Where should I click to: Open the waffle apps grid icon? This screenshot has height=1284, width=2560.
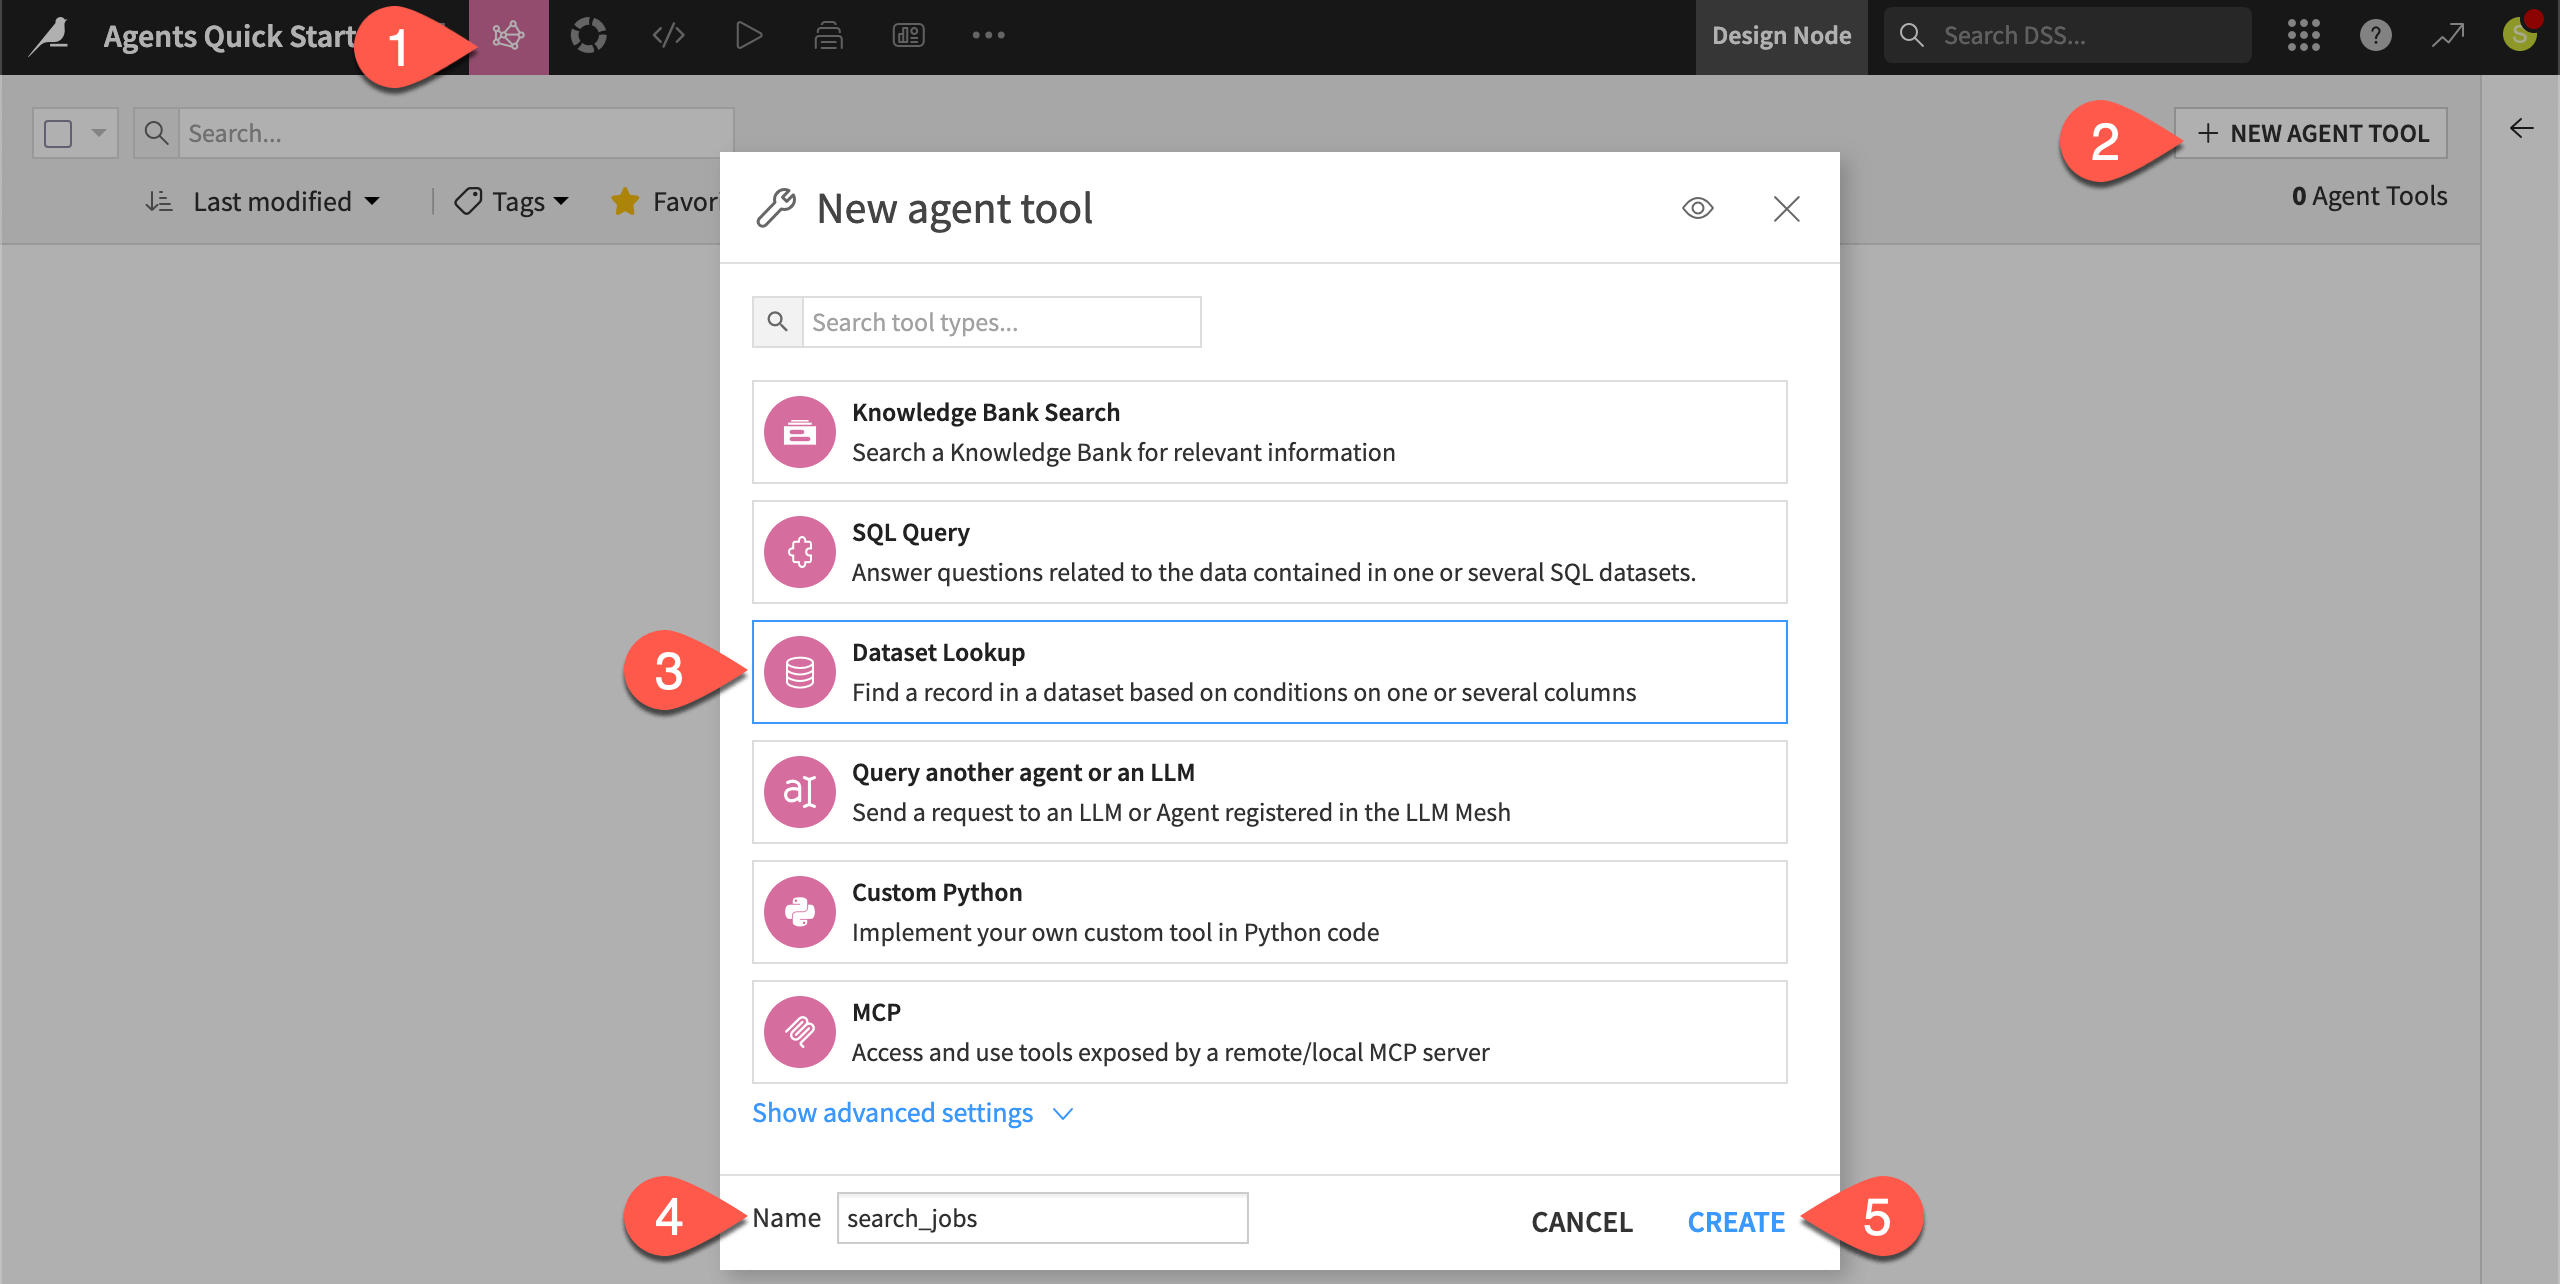pyautogui.click(x=2303, y=35)
